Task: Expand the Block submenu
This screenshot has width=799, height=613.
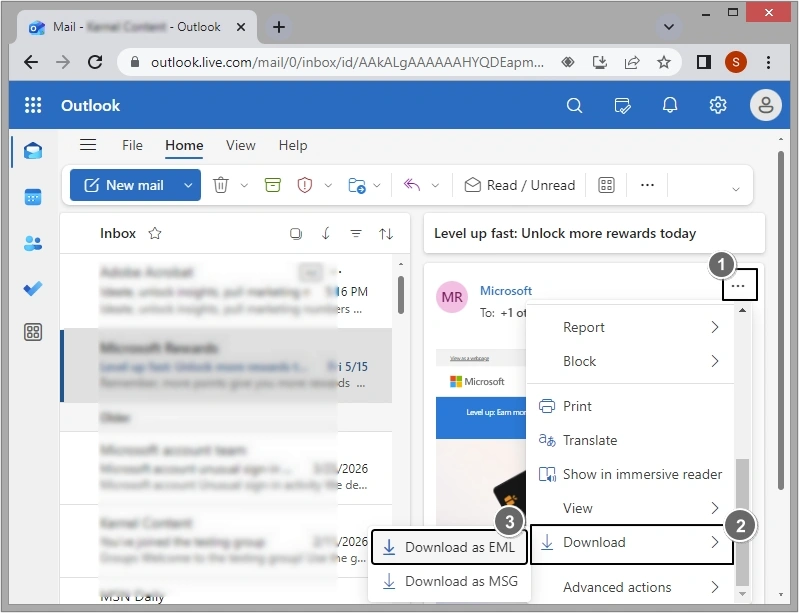Action: (x=630, y=361)
